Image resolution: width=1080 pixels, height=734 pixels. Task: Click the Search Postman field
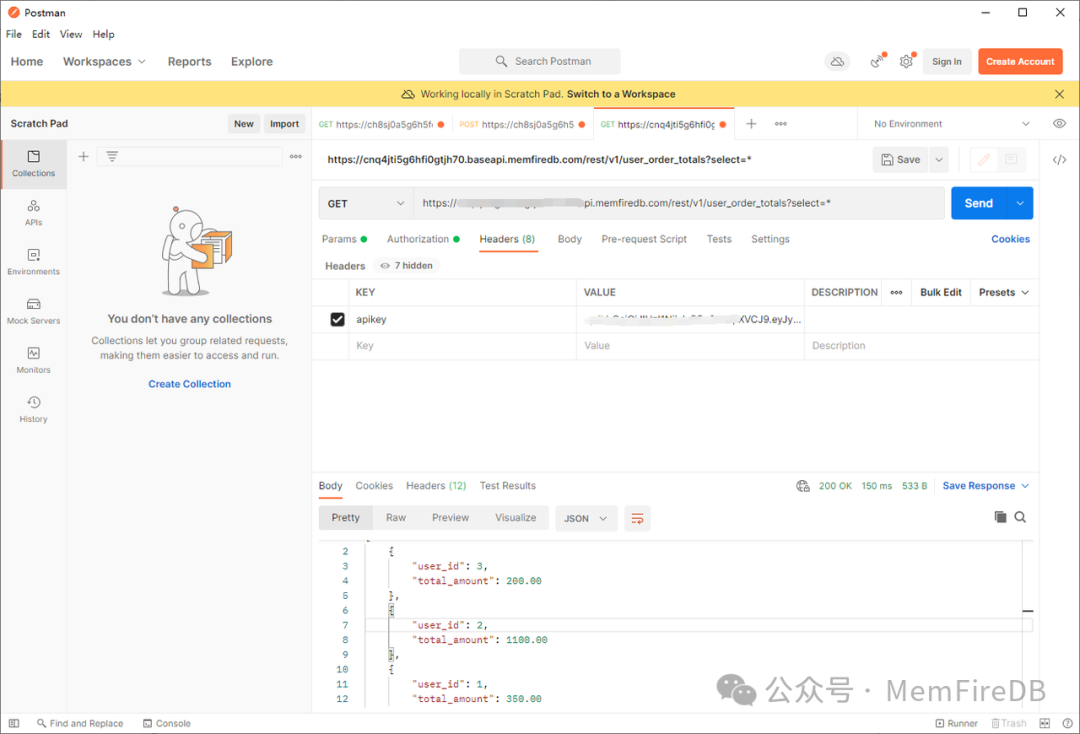click(x=539, y=61)
